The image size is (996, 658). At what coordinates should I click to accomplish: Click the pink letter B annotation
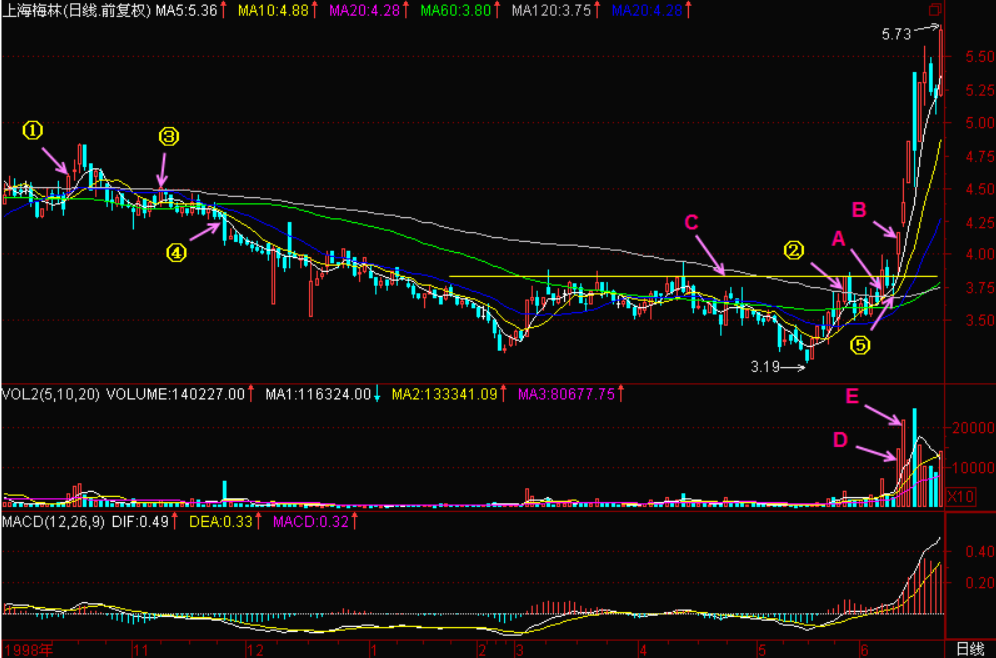coord(859,209)
